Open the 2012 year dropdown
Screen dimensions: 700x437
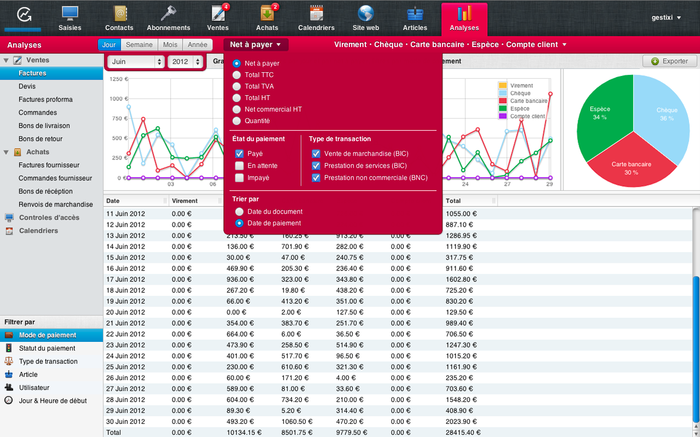coord(187,62)
